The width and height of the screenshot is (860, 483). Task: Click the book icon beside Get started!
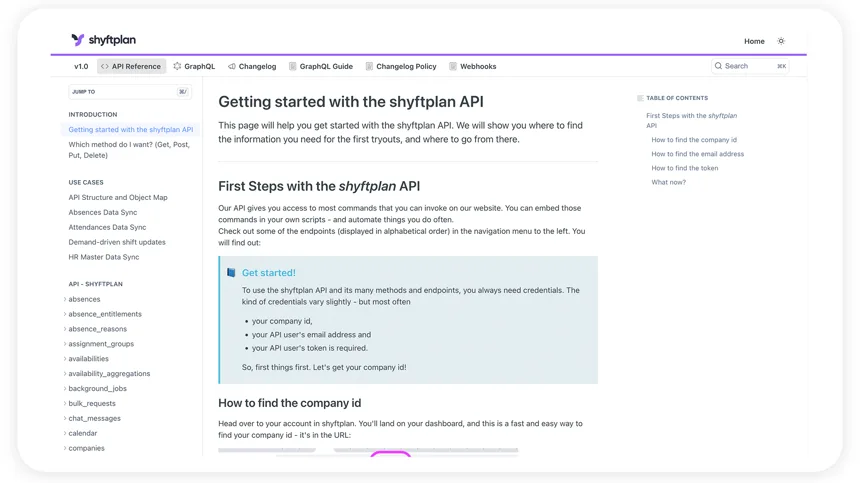[231, 272]
